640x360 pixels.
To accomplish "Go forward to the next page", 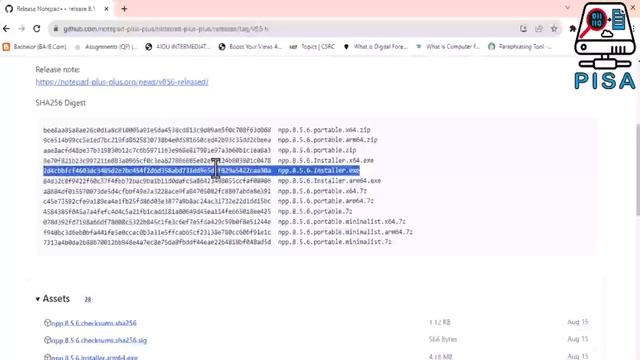I will [x=22, y=29].
